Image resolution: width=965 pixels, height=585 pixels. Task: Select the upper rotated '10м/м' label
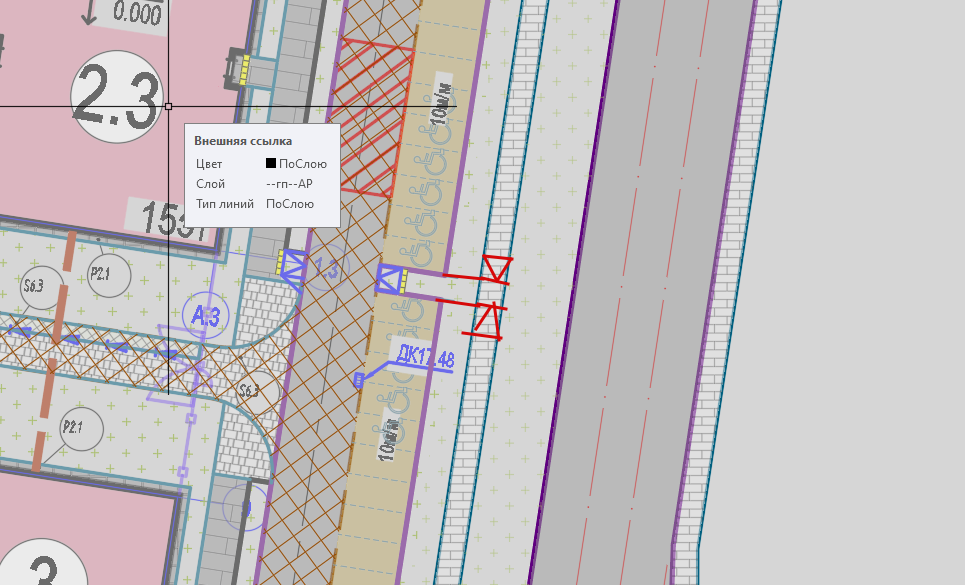(x=441, y=103)
